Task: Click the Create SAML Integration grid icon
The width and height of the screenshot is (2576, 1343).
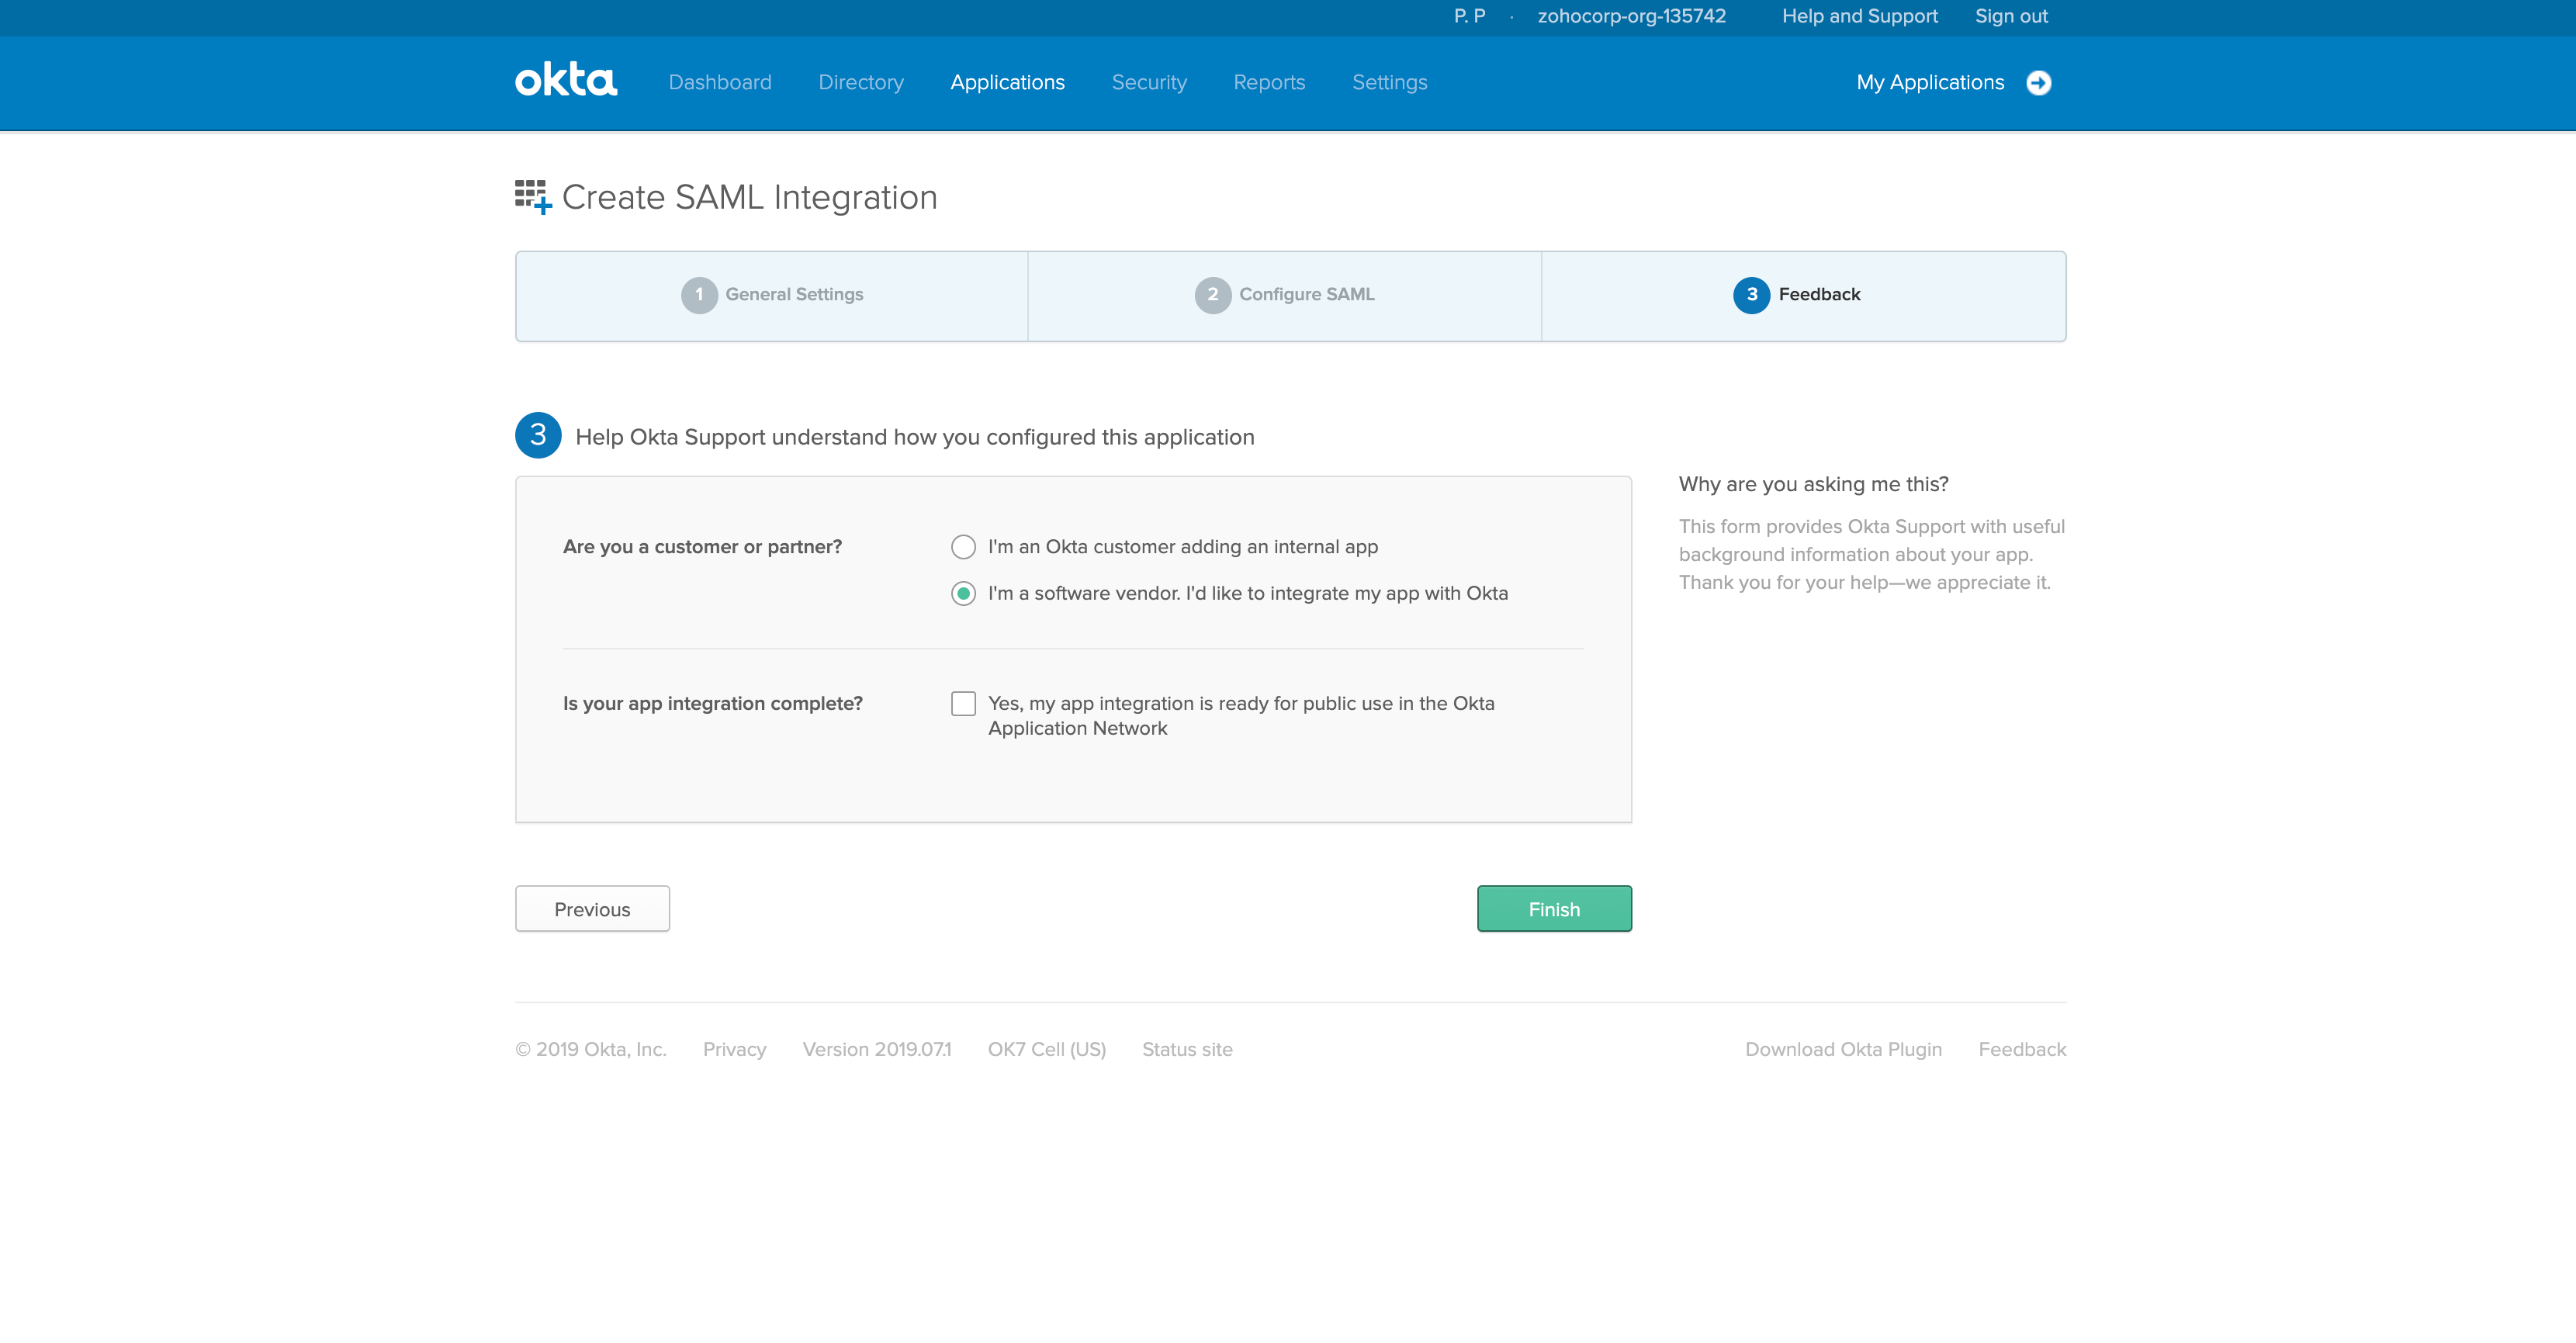Action: (532, 196)
